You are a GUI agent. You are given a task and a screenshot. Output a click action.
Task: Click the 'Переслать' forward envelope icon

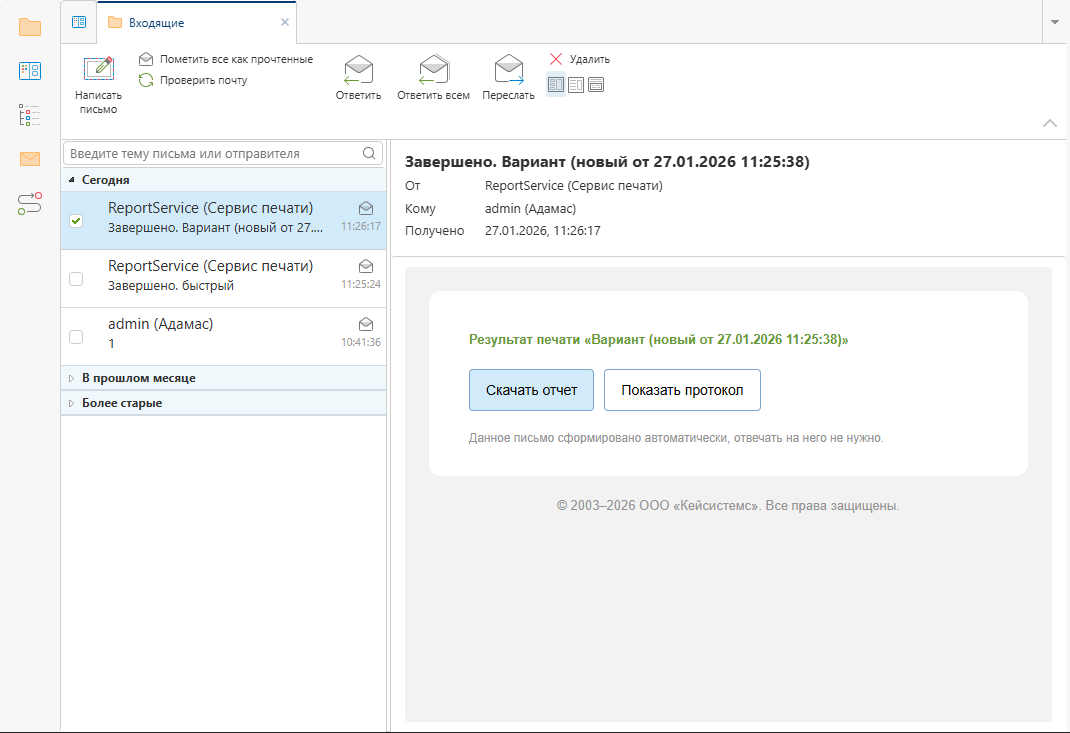(508, 70)
